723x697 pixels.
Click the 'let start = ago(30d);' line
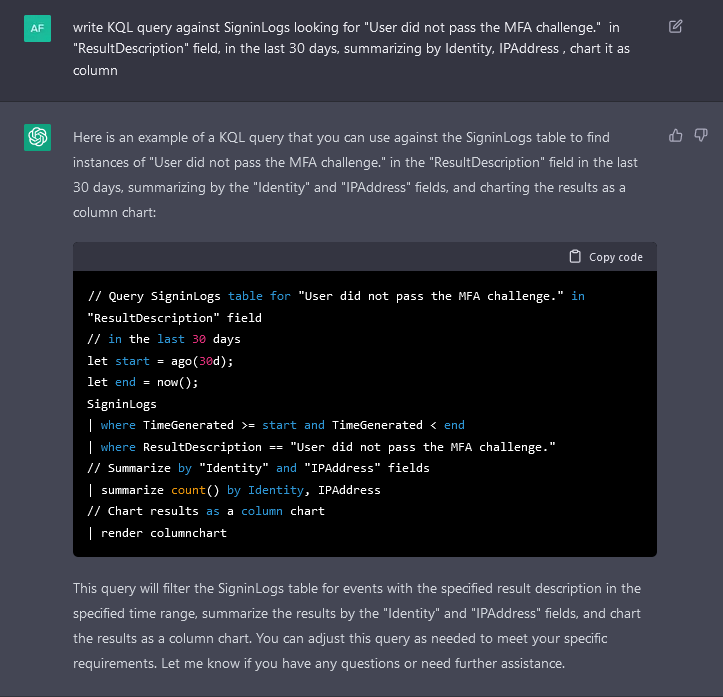[160, 361]
